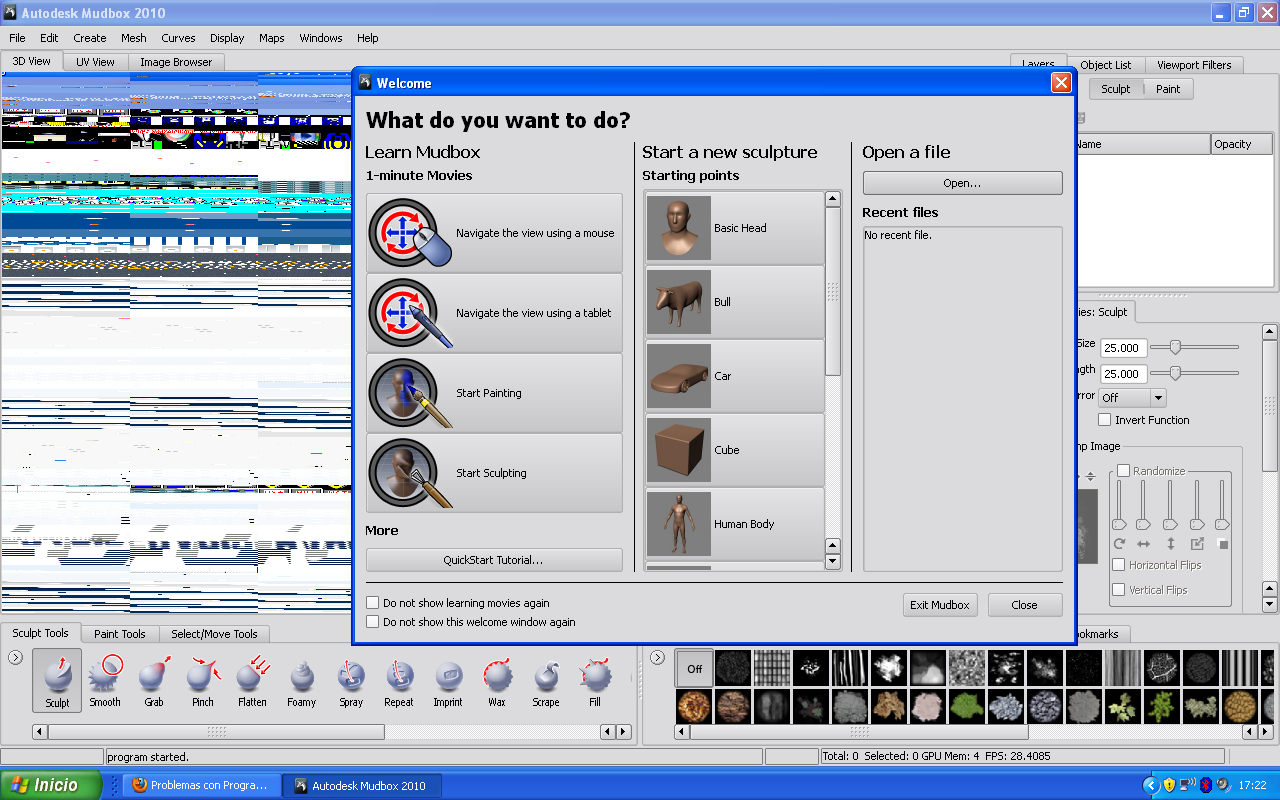
Task: Click the vertical offset randomize icon
Action: click(x=1170, y=544)
